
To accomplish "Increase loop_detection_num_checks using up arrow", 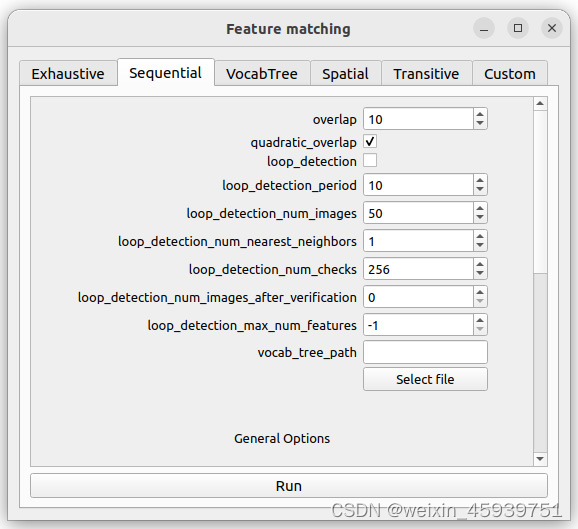I will coord(480,264).
